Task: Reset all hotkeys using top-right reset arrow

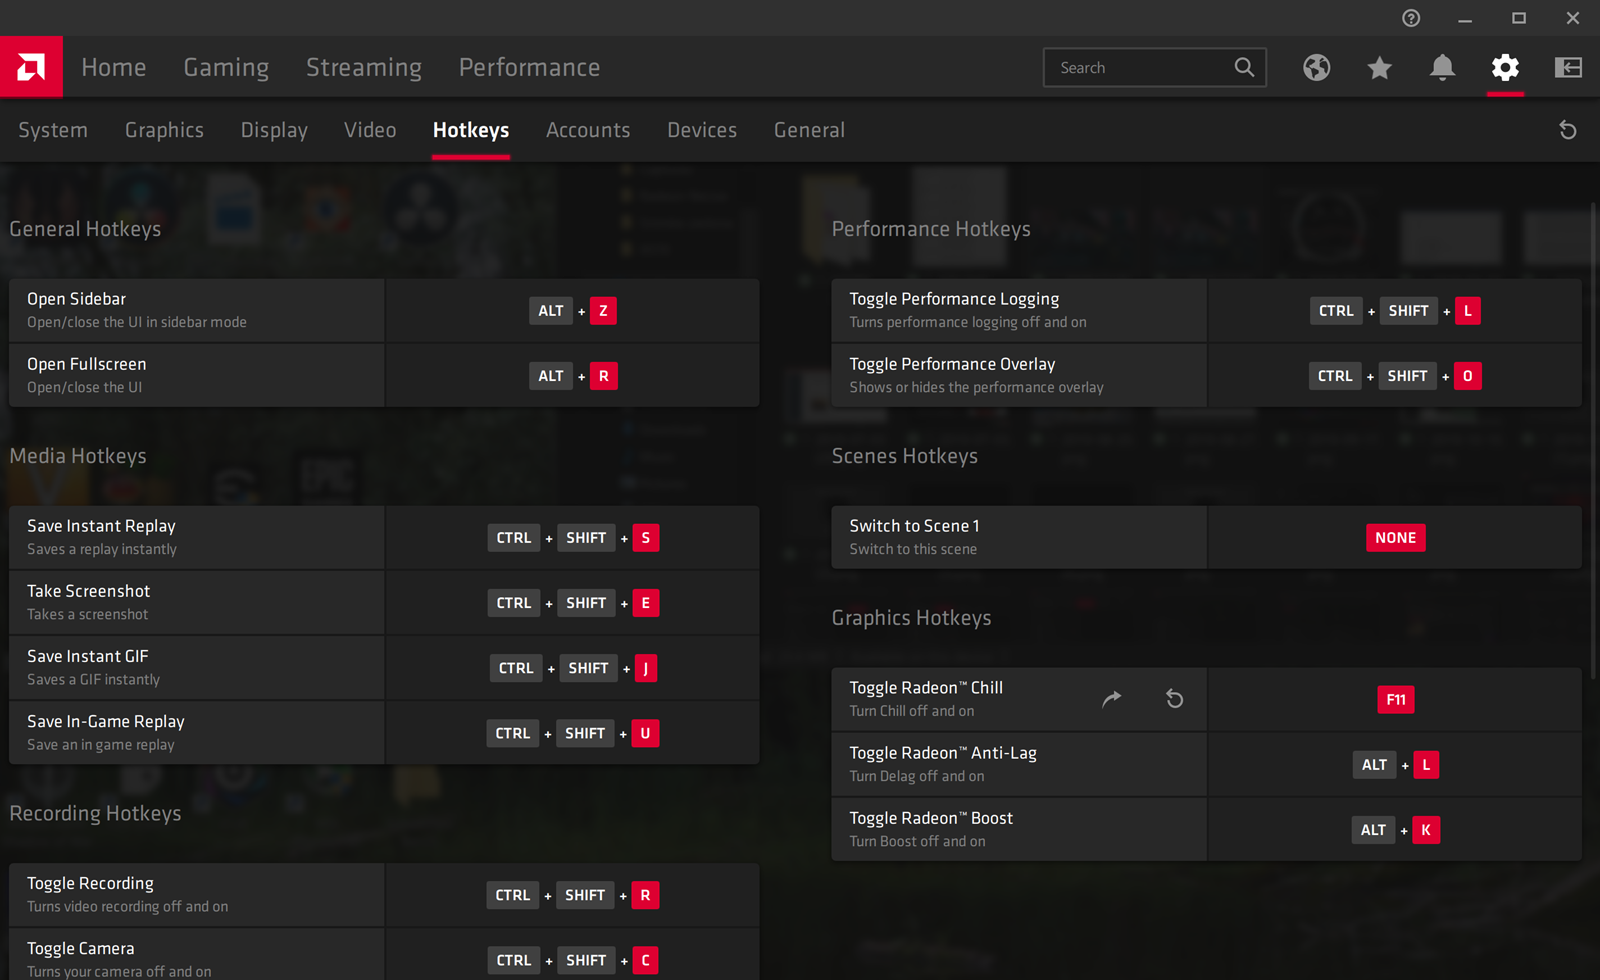Action: [1568, 130]
